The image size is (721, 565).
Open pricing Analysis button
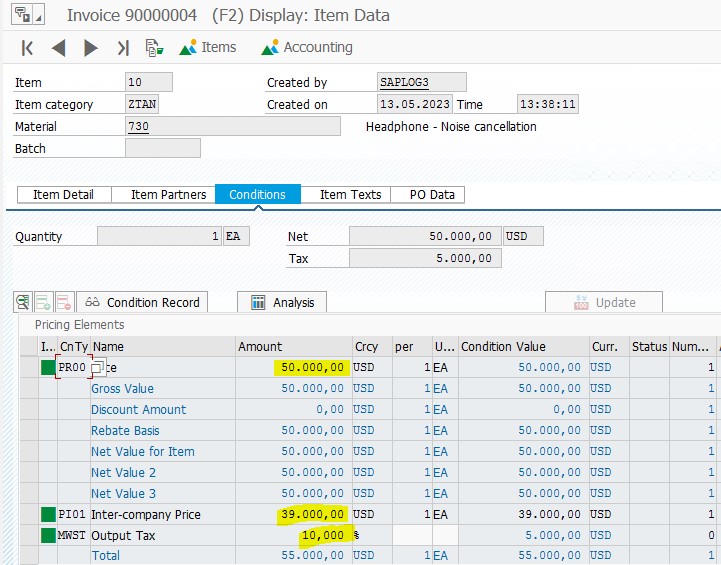[282, 302]
